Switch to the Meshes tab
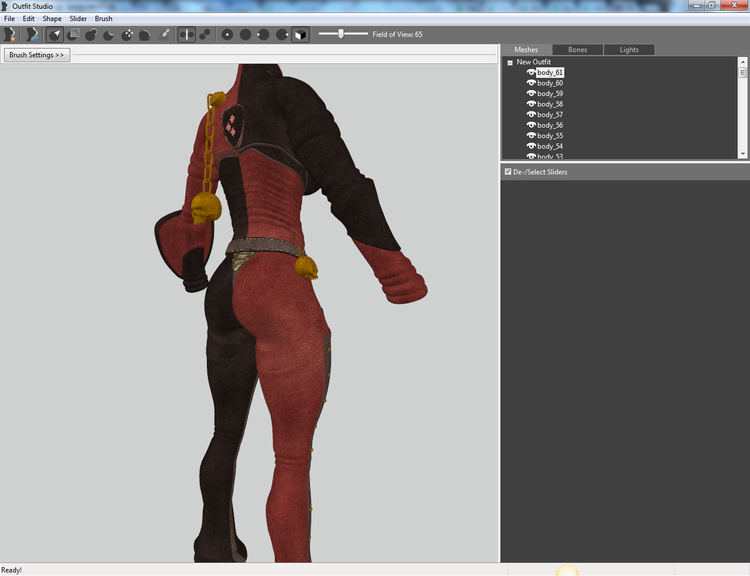750x576 pixels. [526, 50]
